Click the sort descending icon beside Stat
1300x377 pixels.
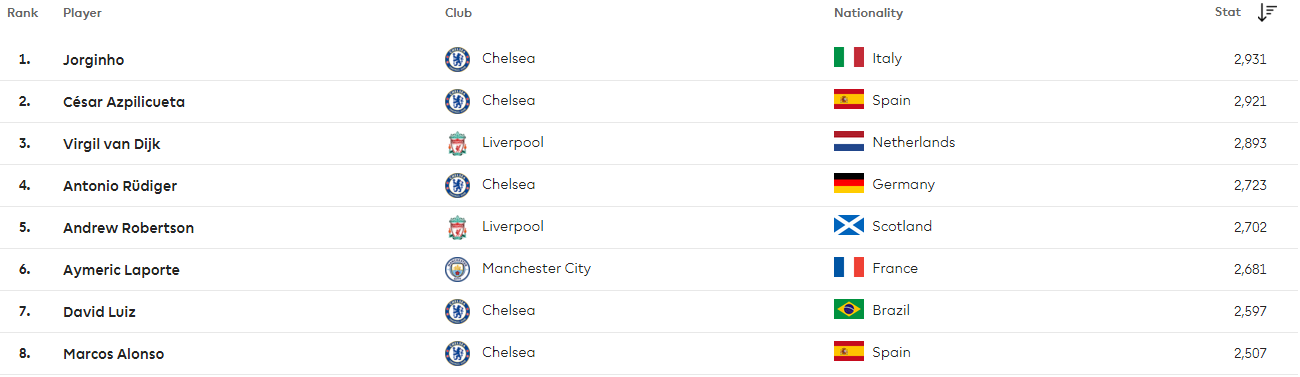coord(1267,13)
